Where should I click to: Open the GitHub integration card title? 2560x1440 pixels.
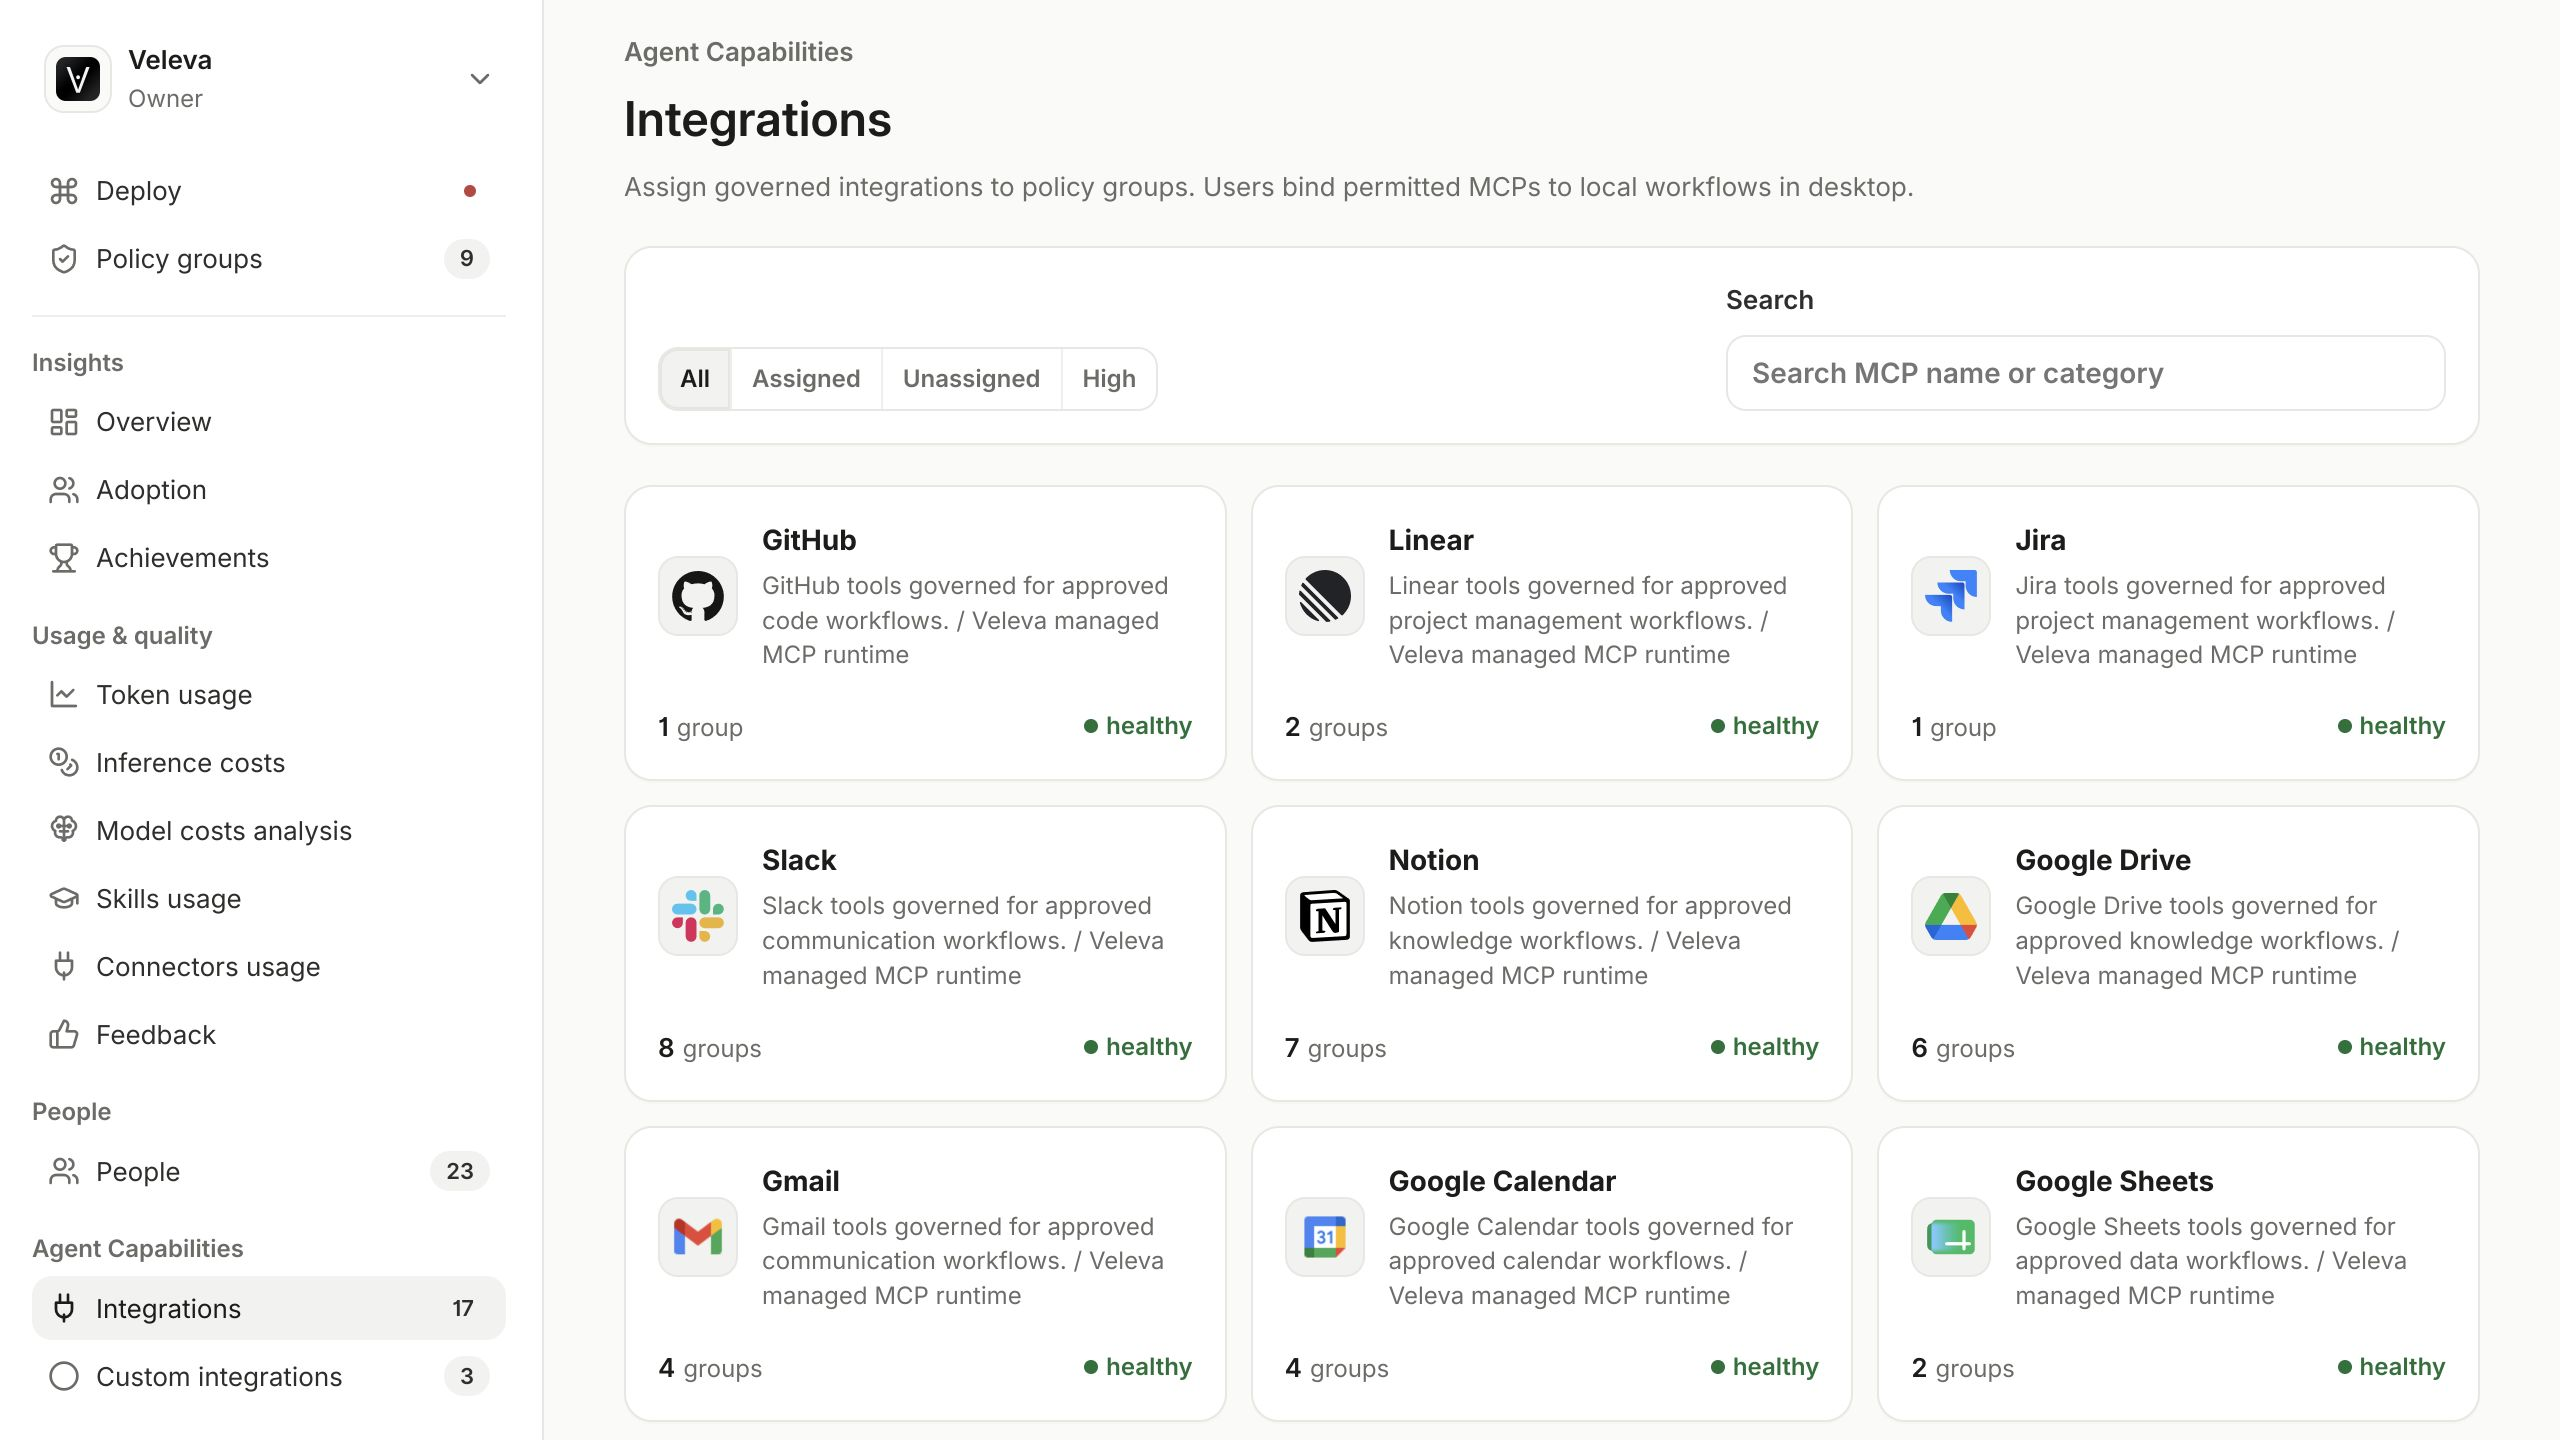[809, 540]
